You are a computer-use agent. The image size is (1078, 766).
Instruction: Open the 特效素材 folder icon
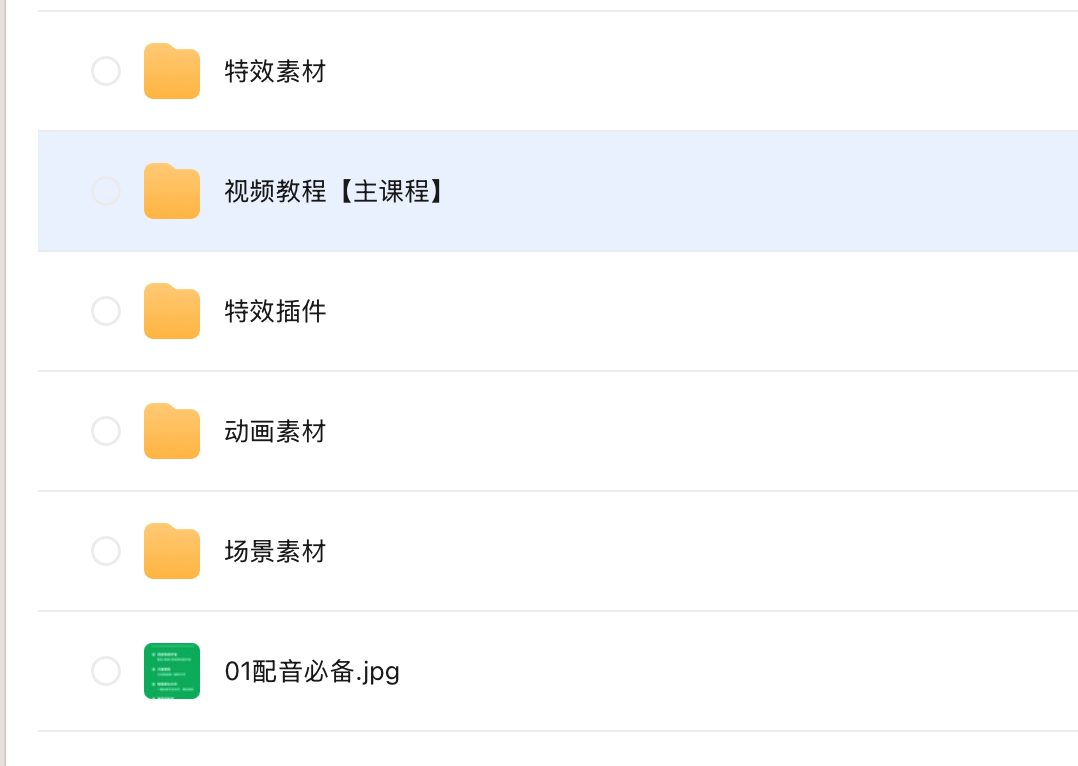pos(172,71)
